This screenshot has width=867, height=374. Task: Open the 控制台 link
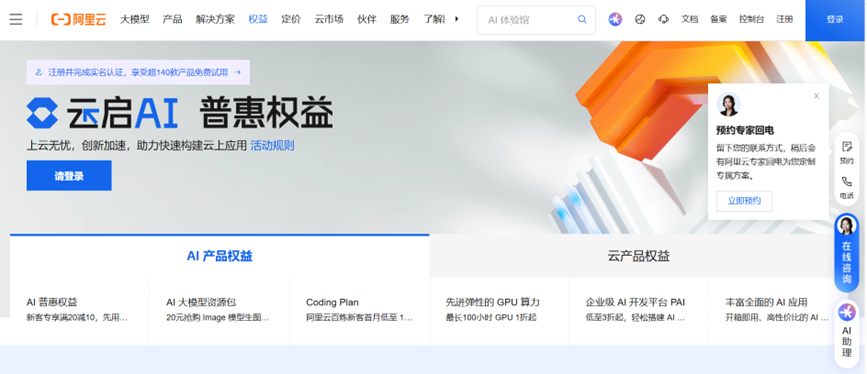coord(751,19)
